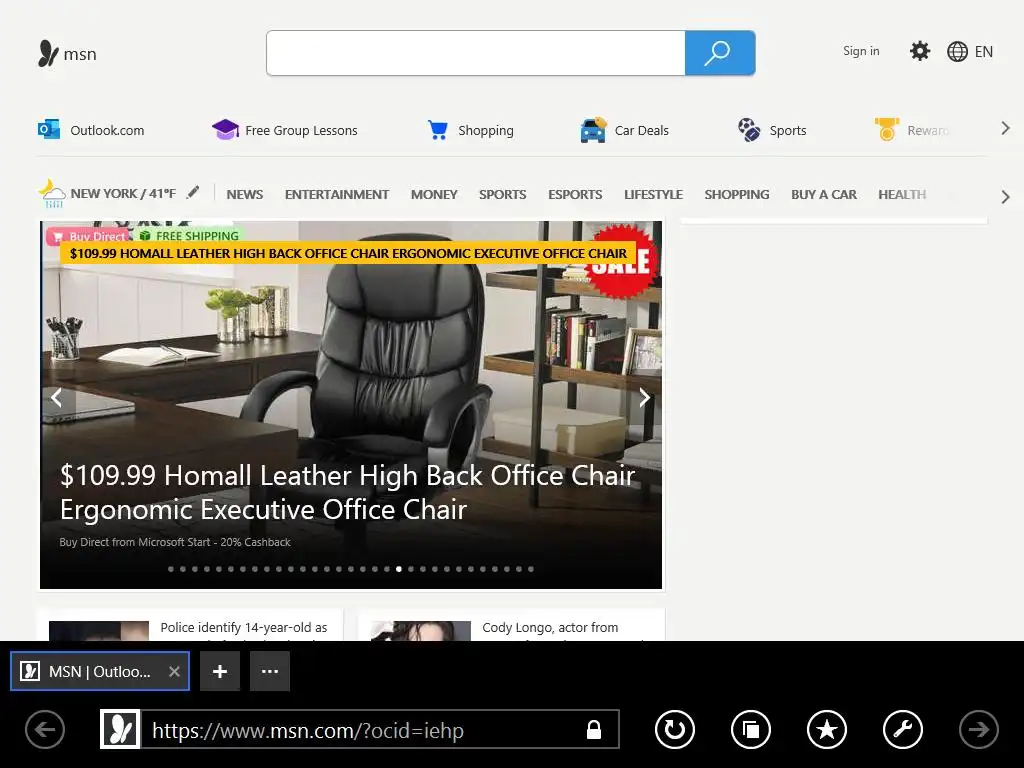Select the BUY A CAR category

[824, 195]
